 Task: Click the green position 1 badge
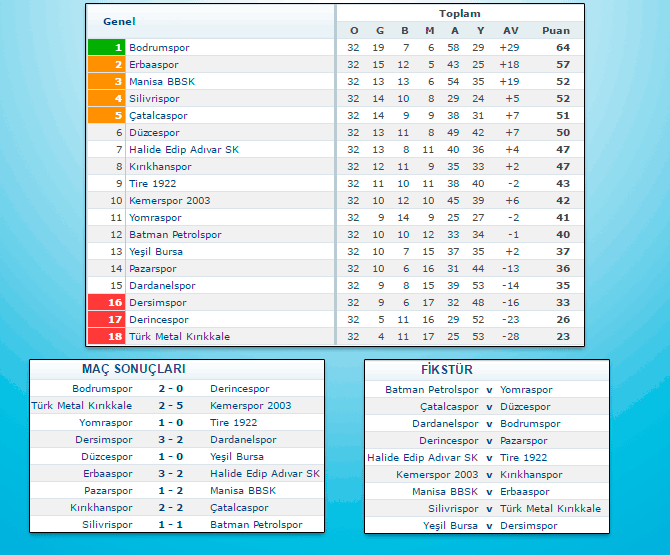(106, 47)
